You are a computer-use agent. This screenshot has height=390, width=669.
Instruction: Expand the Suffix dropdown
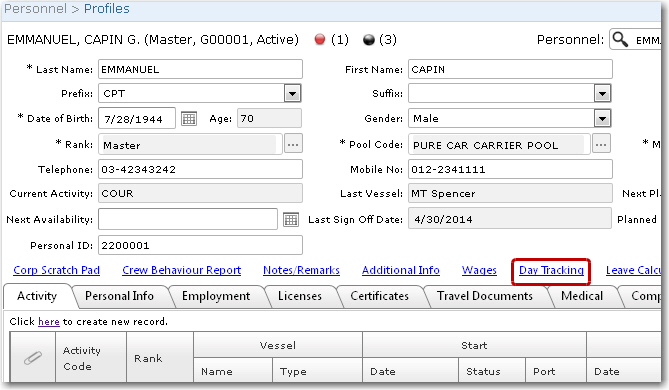click(602, 93)
